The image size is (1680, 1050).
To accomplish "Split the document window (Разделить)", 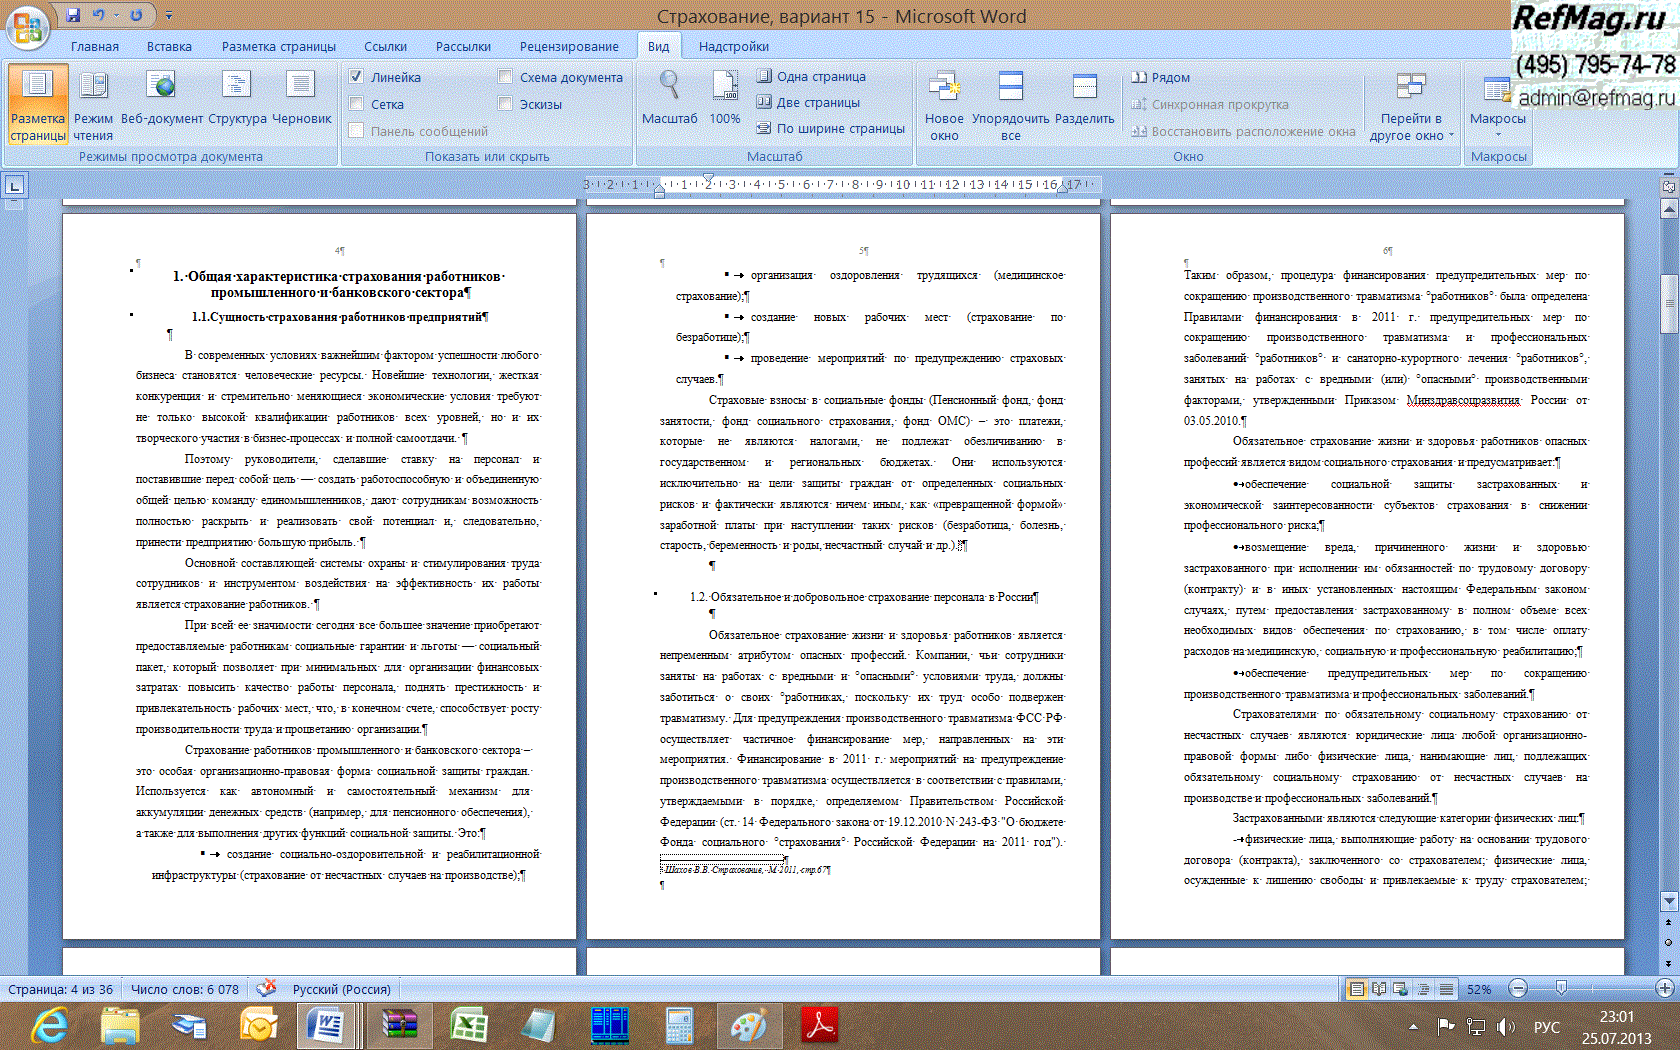I will tap(1084, 104).
